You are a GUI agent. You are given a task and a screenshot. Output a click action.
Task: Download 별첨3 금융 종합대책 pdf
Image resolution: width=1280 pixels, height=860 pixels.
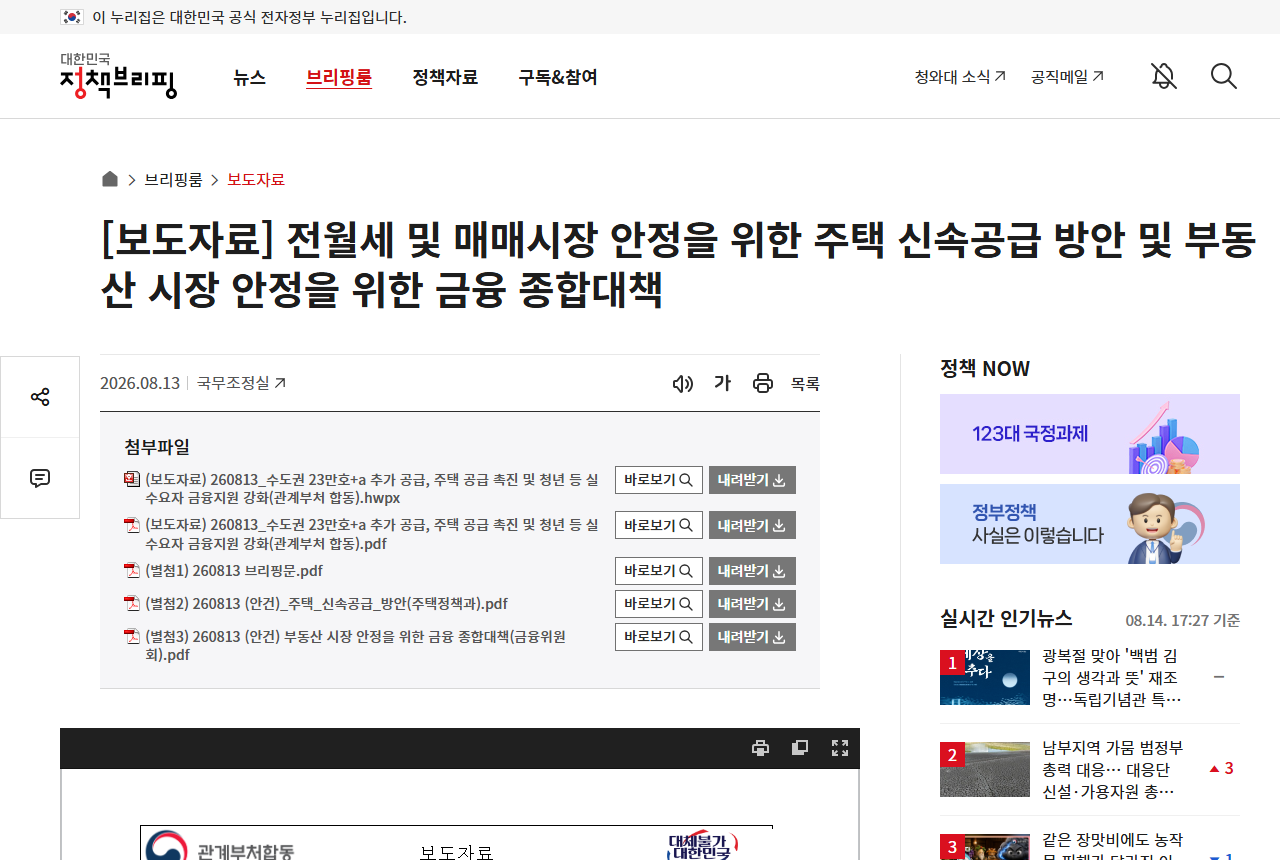[x=752, y=637]
